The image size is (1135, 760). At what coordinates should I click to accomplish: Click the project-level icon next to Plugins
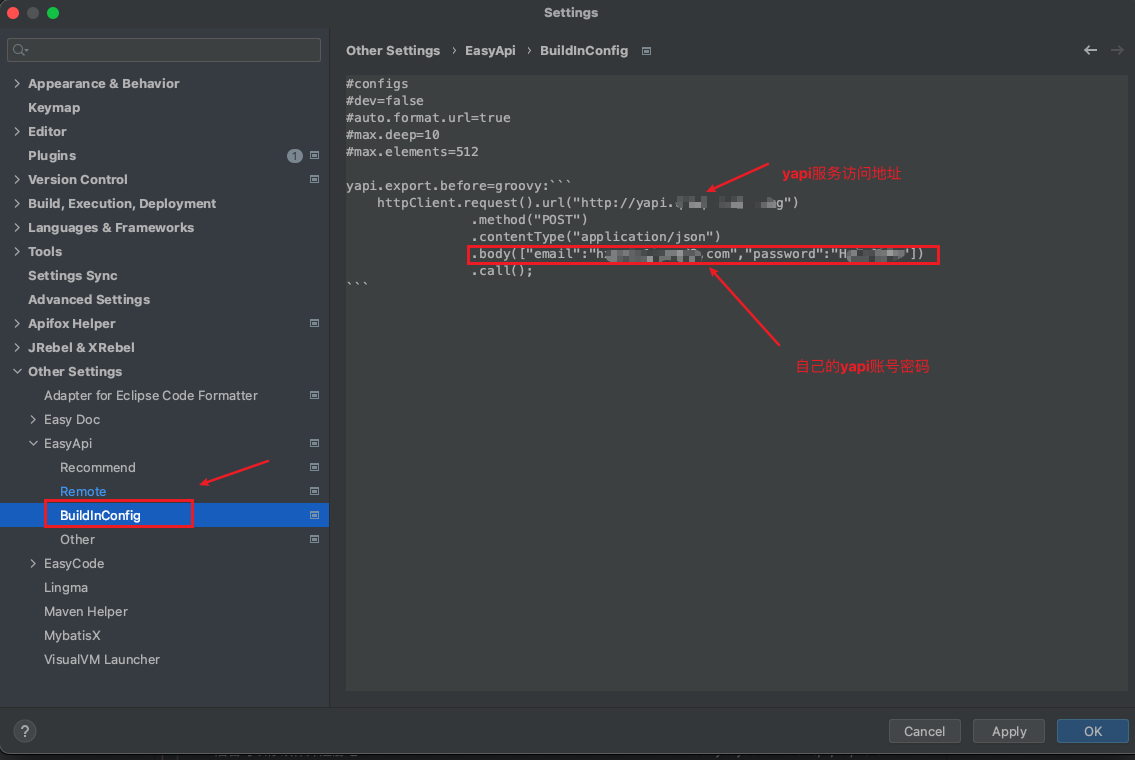pos(314,156)
